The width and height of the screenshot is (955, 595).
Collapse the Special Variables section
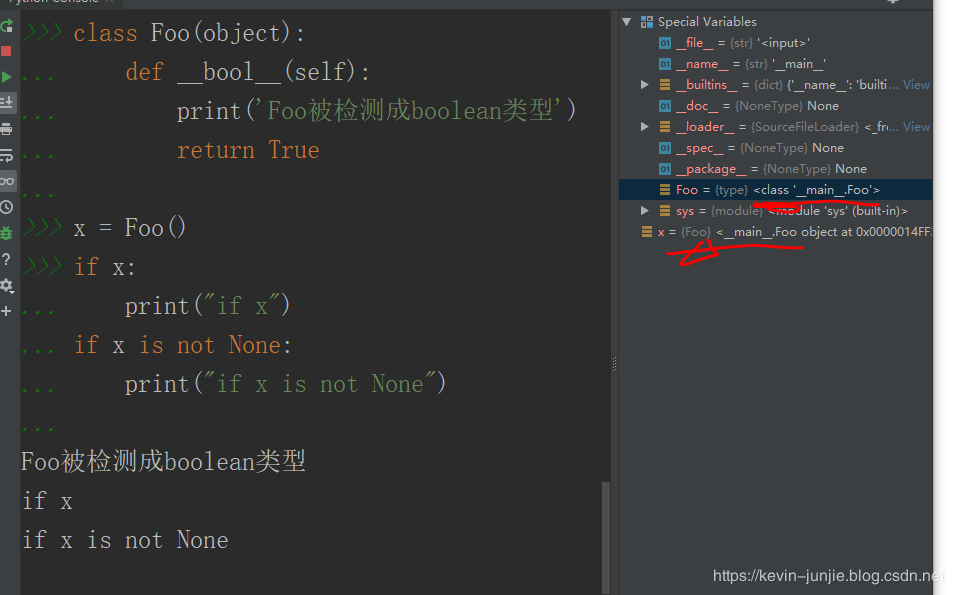[x=627, y=21]
